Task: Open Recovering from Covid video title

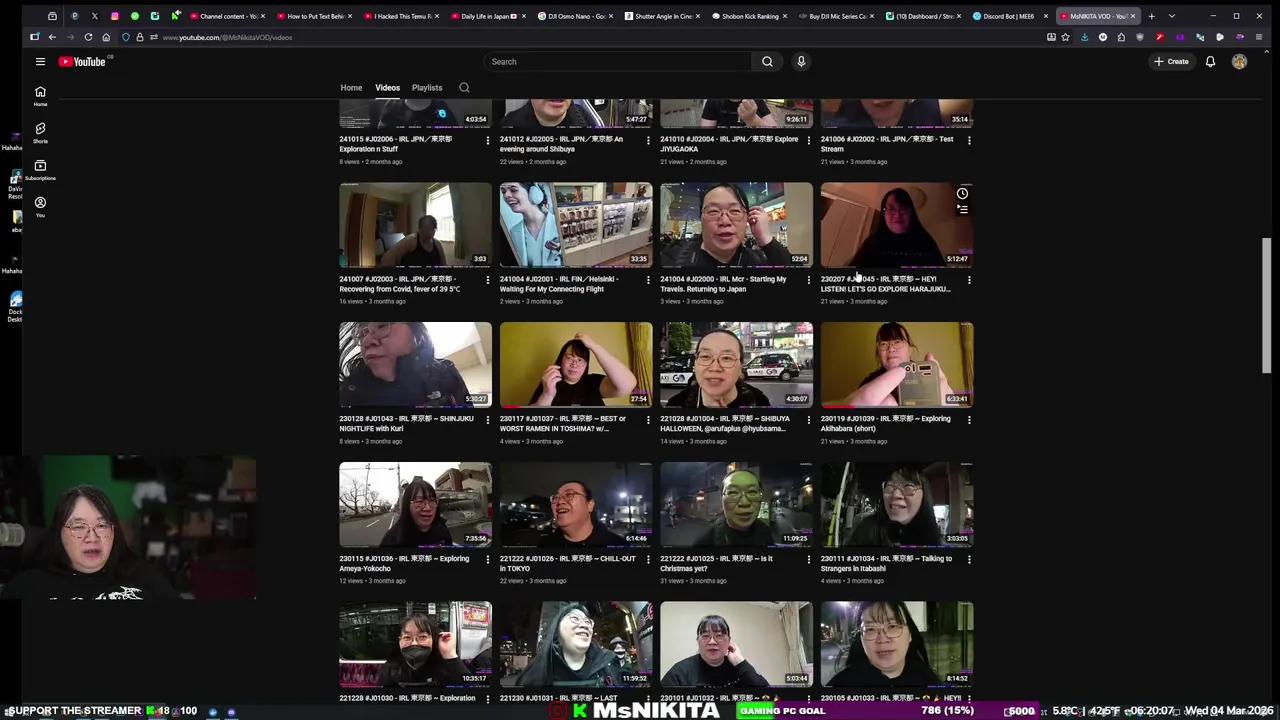Action: pyautogui.click(x=400, y=284)
